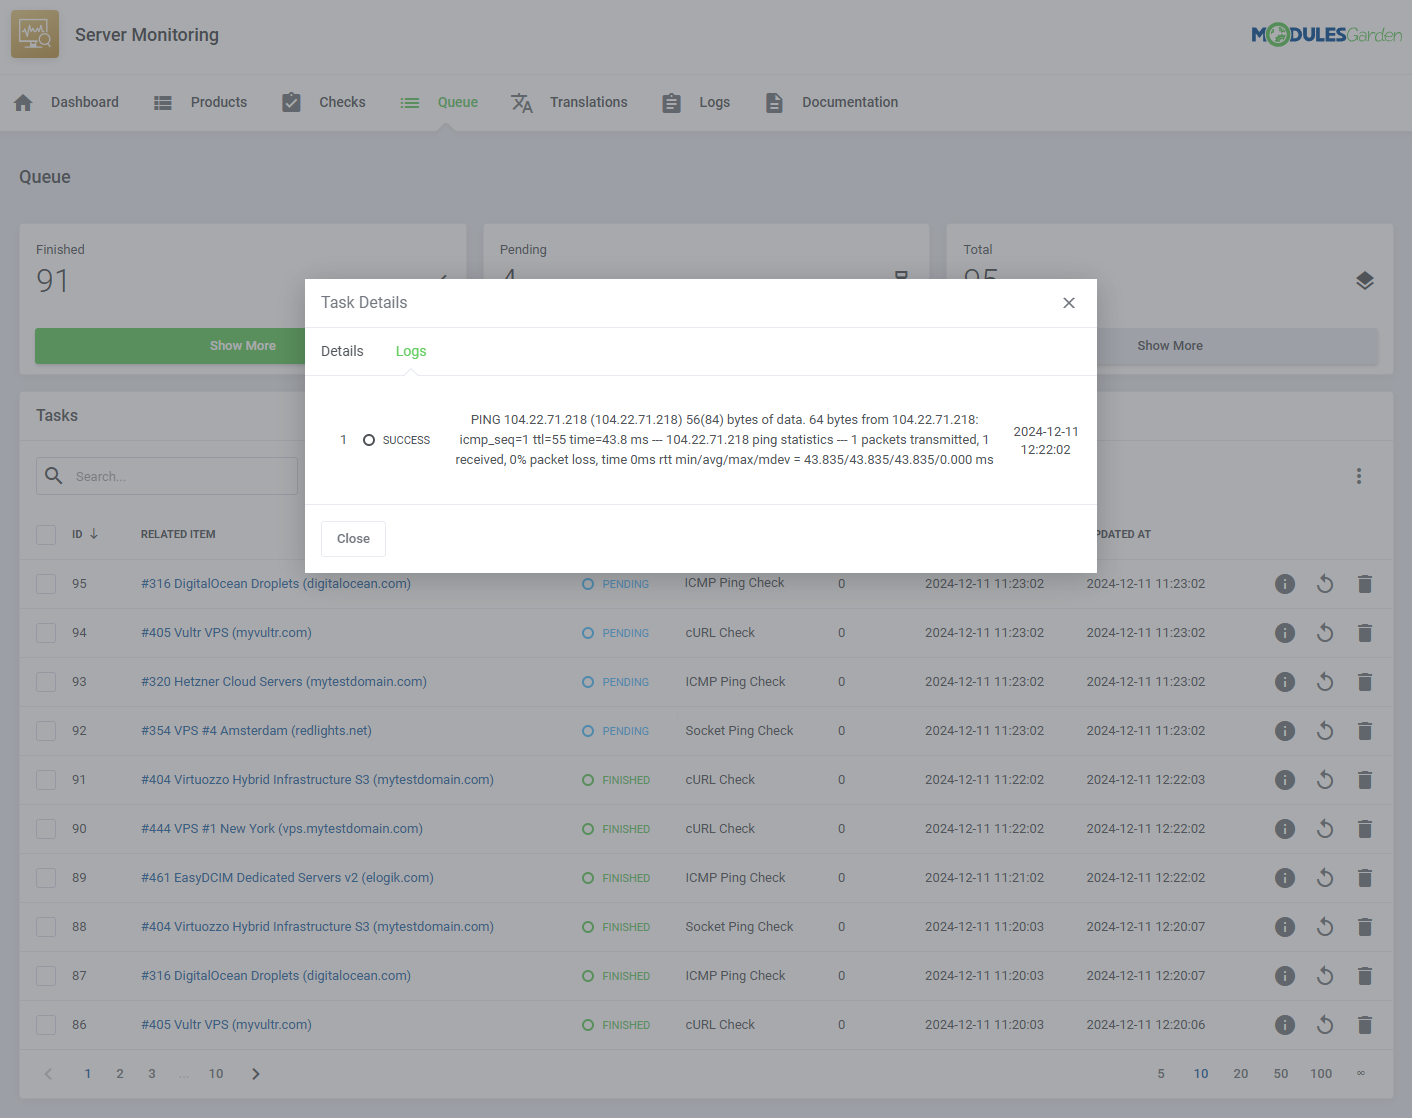Switch to the Details tab in Task Details
Screen dimensions: 1412x1118
tap(342, 351)
